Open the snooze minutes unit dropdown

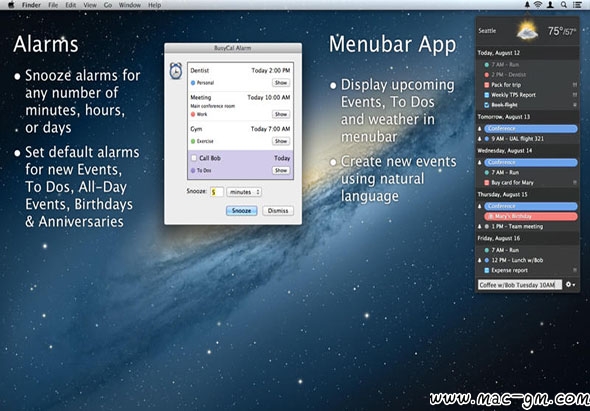(244, 192)
